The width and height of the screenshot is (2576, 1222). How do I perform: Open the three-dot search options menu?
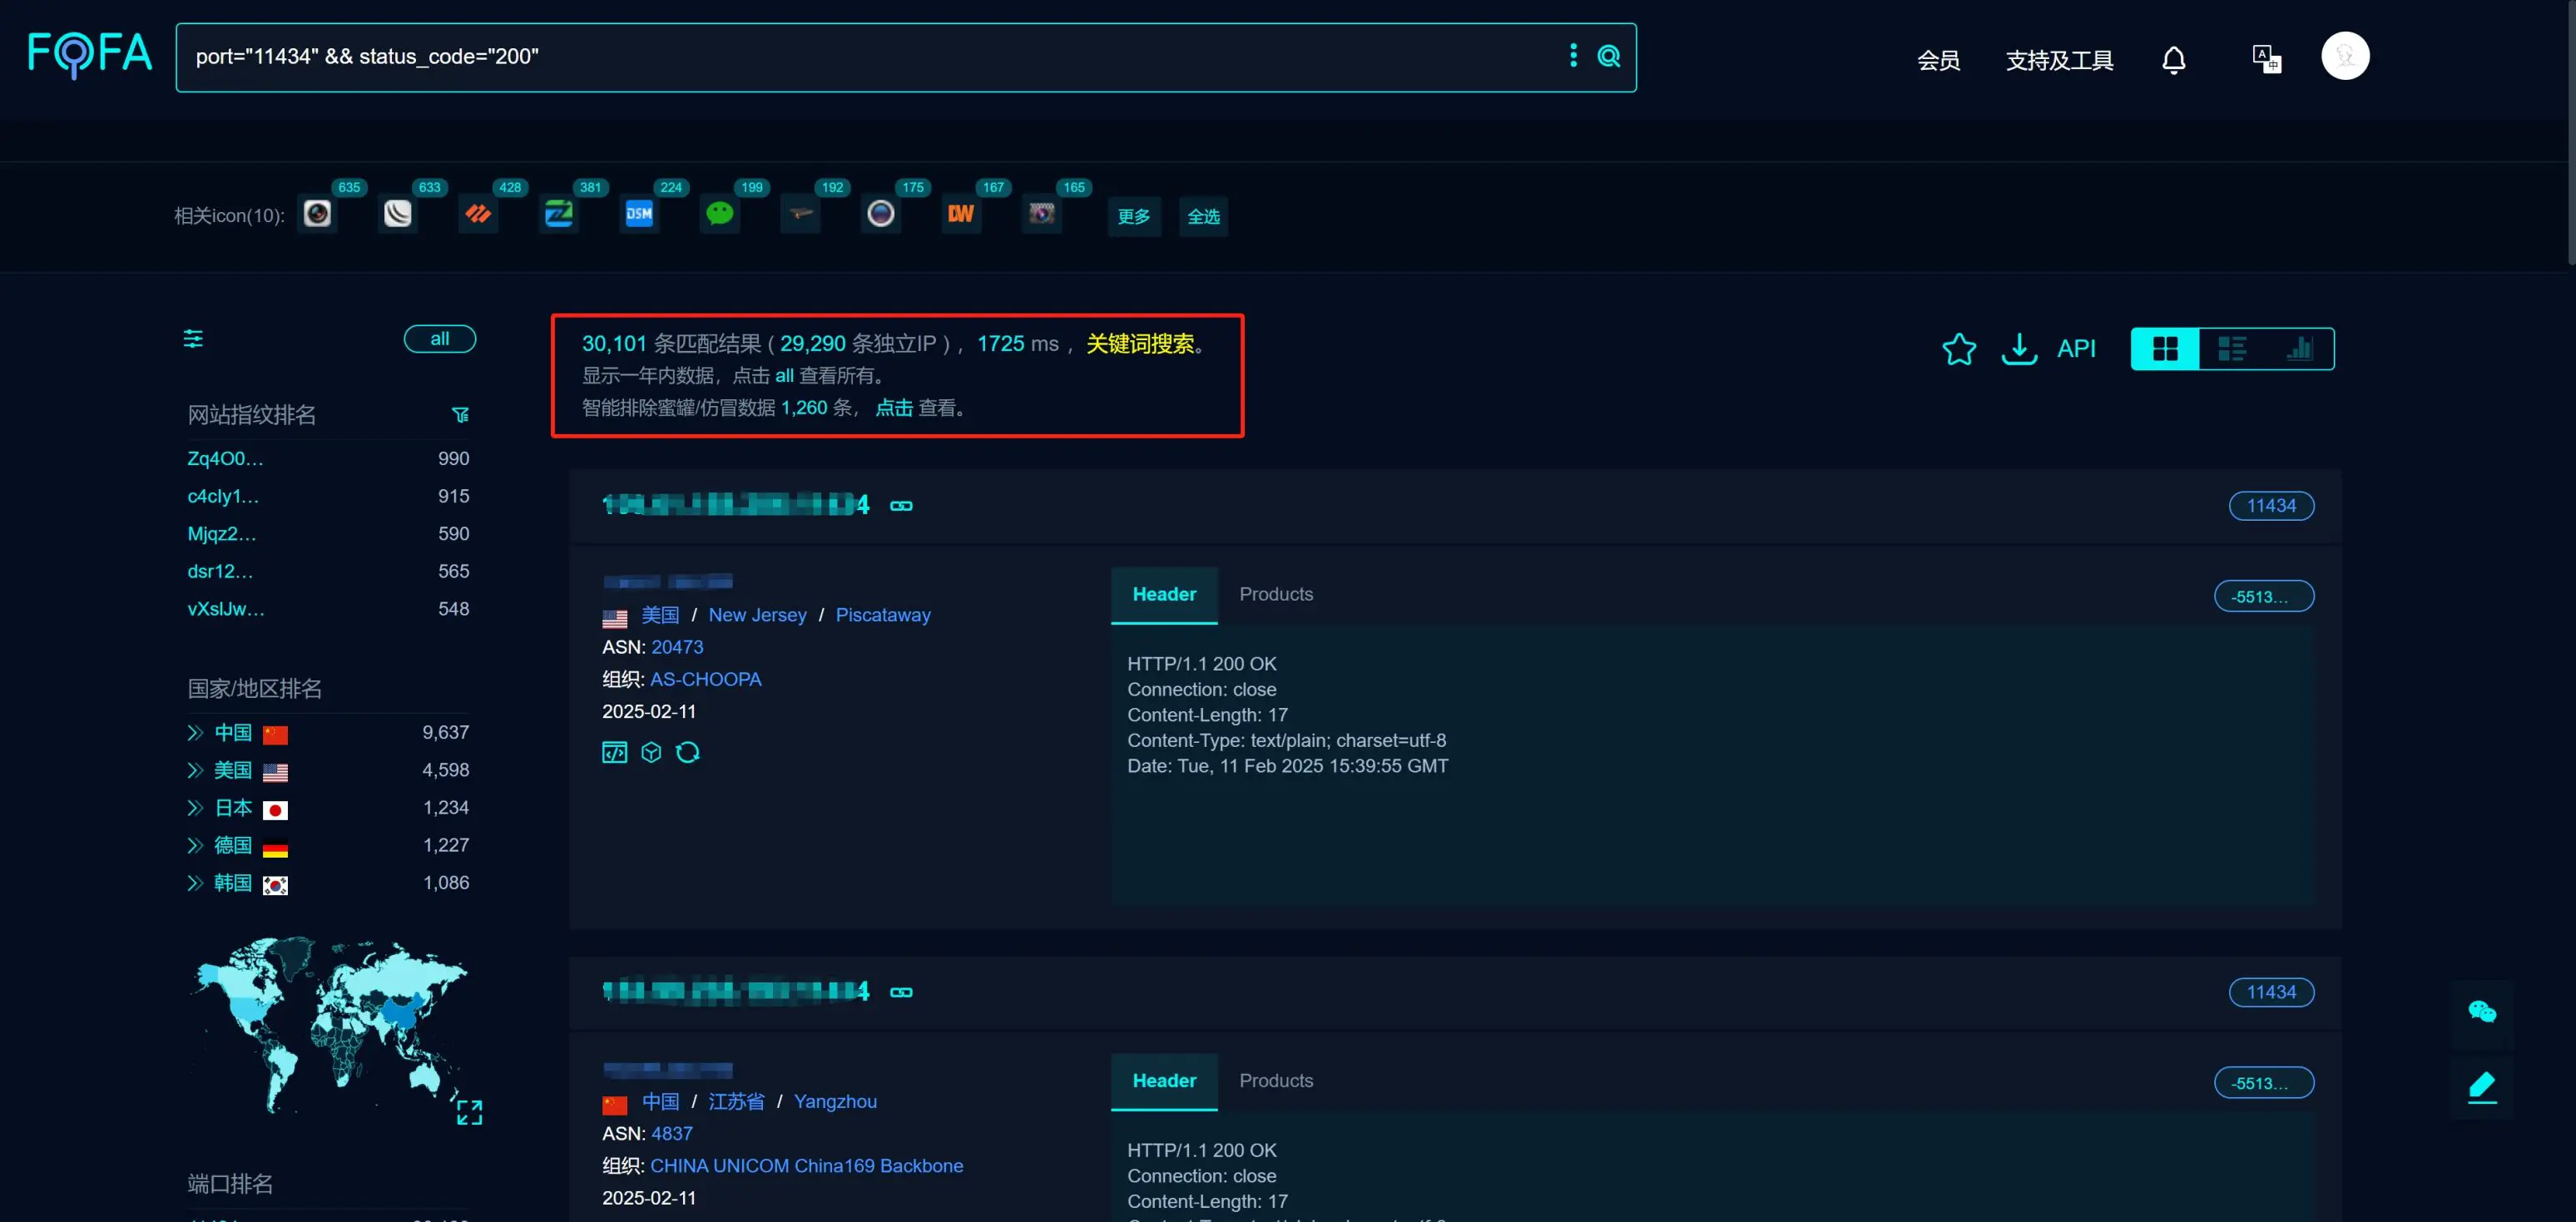pyautogui.click(x=1573, y=56)
